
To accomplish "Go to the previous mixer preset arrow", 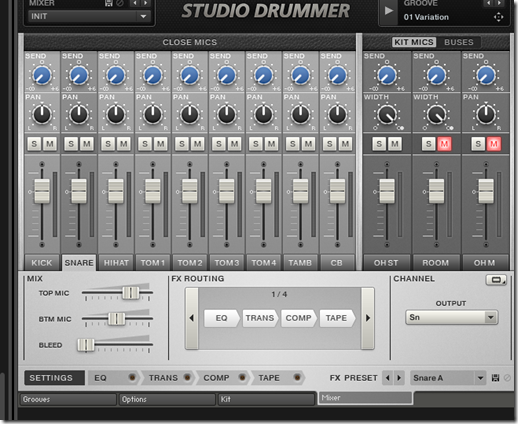I will click(135, 3).
